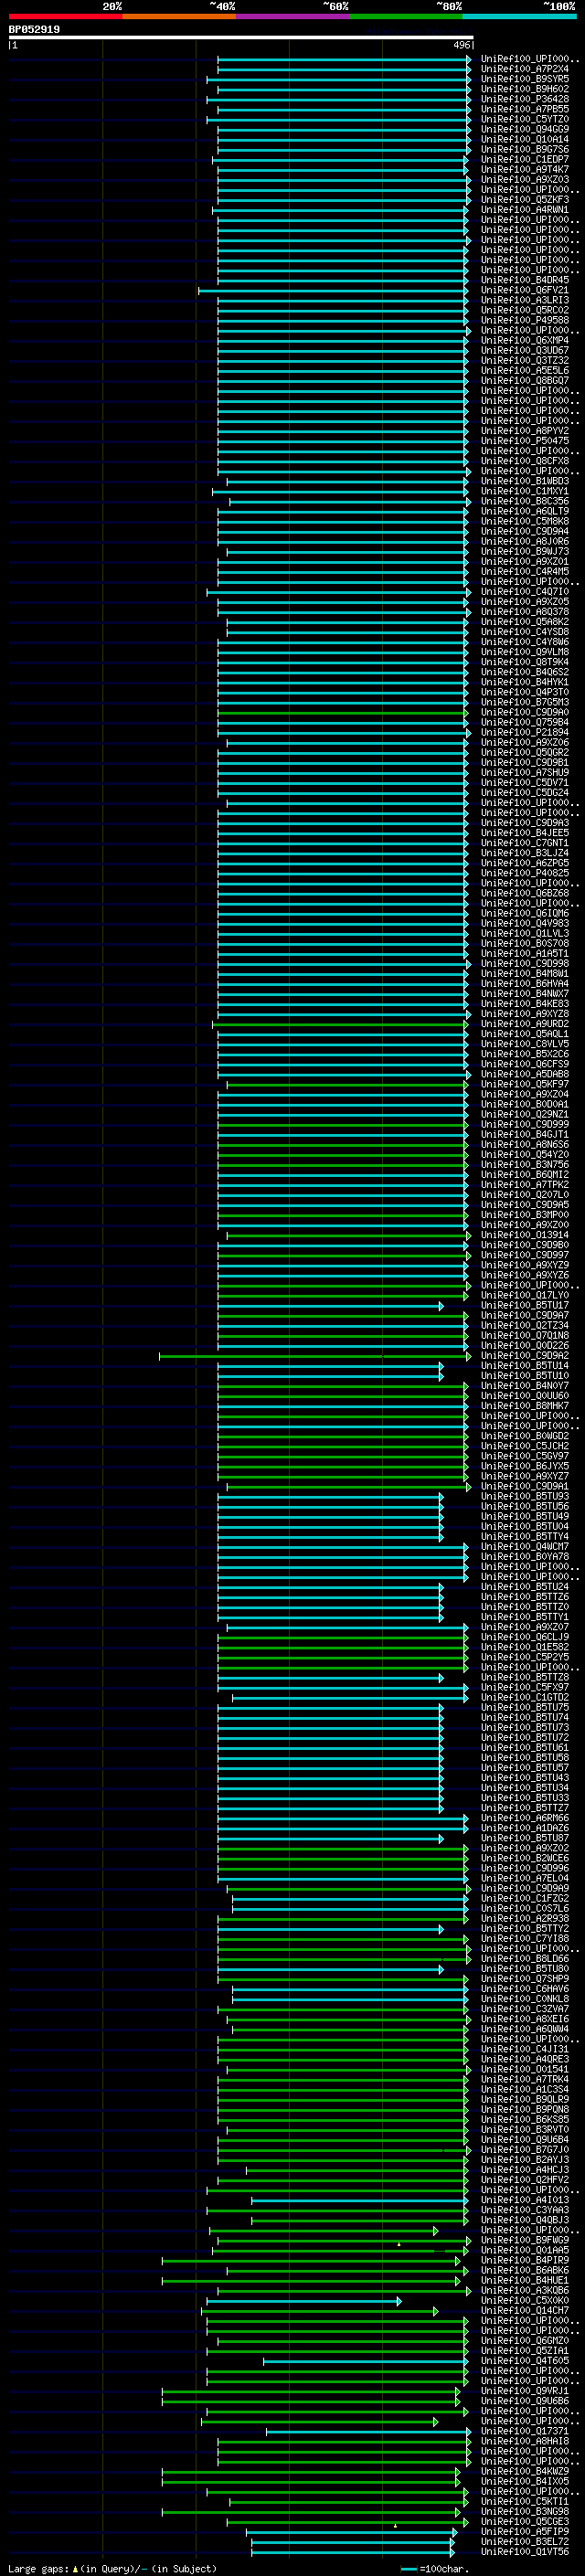
Task: Select hit UniRef100_Q6CLJ9
Action: tap(525, 1637)
